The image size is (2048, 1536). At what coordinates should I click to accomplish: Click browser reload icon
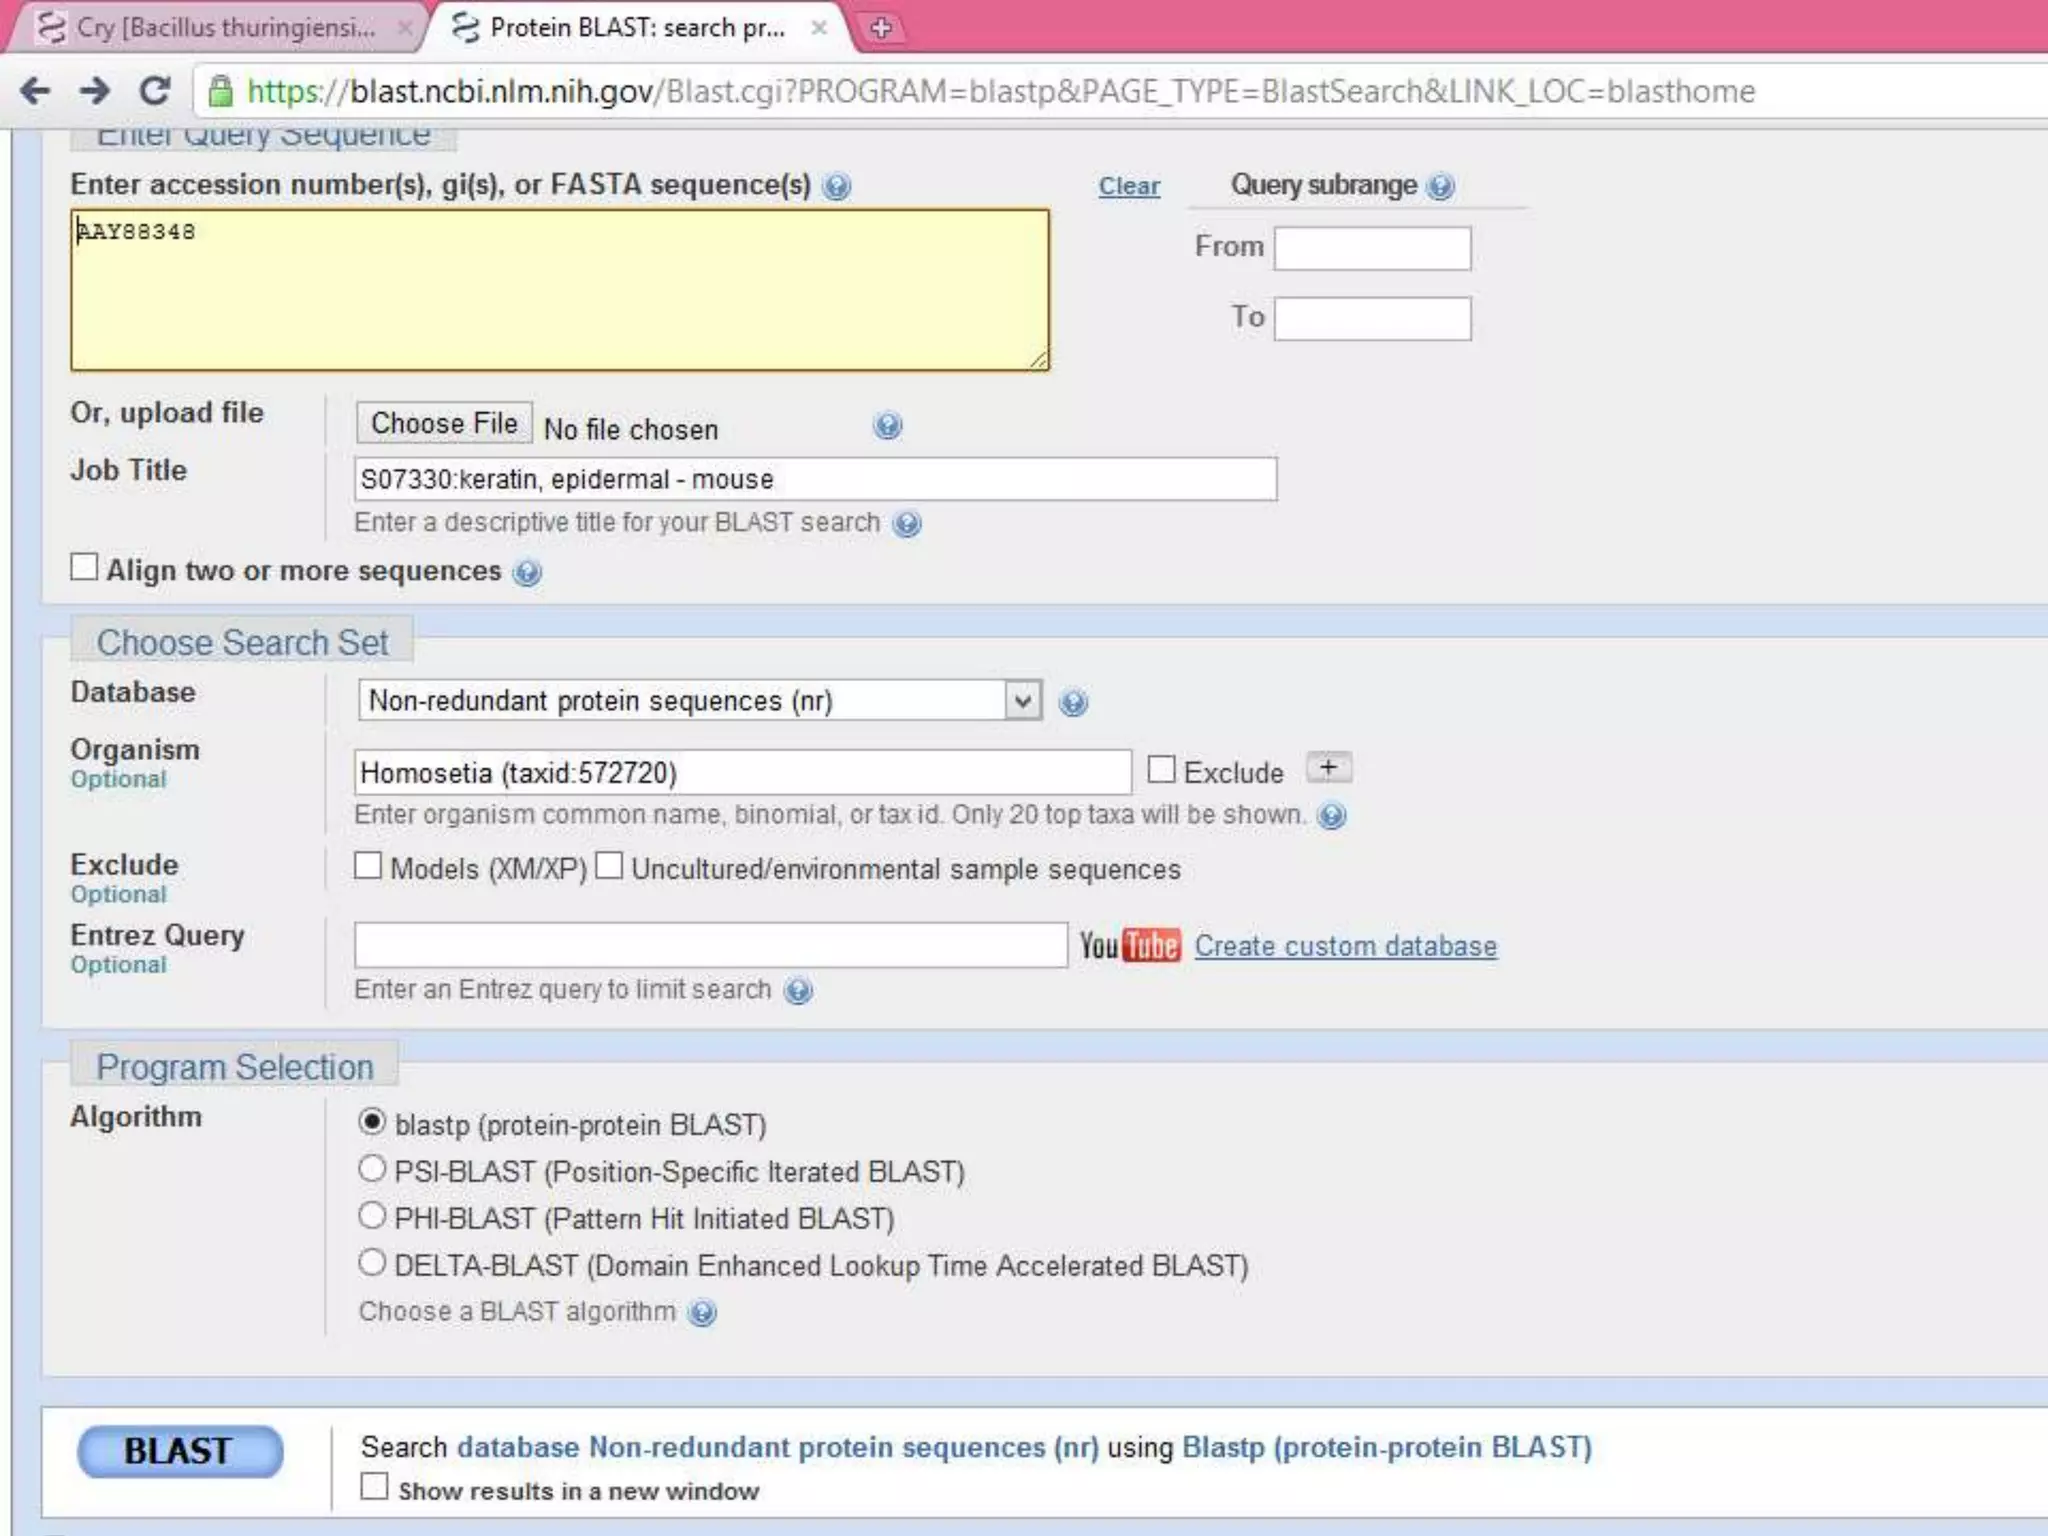(x=155, y=91)
